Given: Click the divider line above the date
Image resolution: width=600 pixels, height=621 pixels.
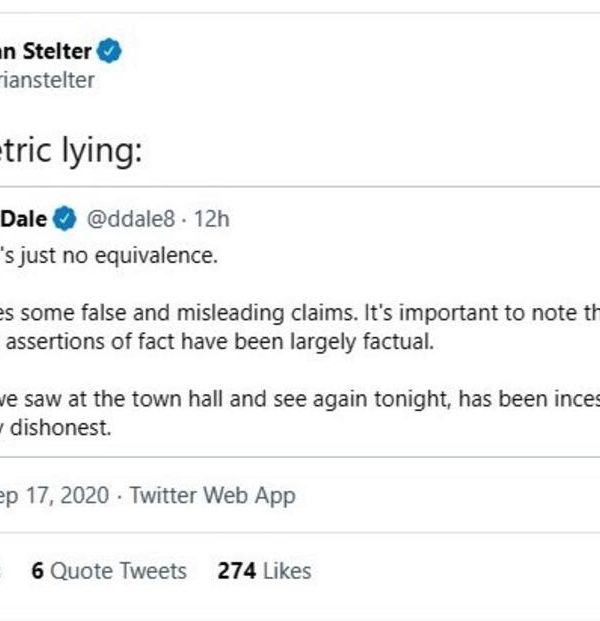Looking at the screenshot, I should pos(300,457).
